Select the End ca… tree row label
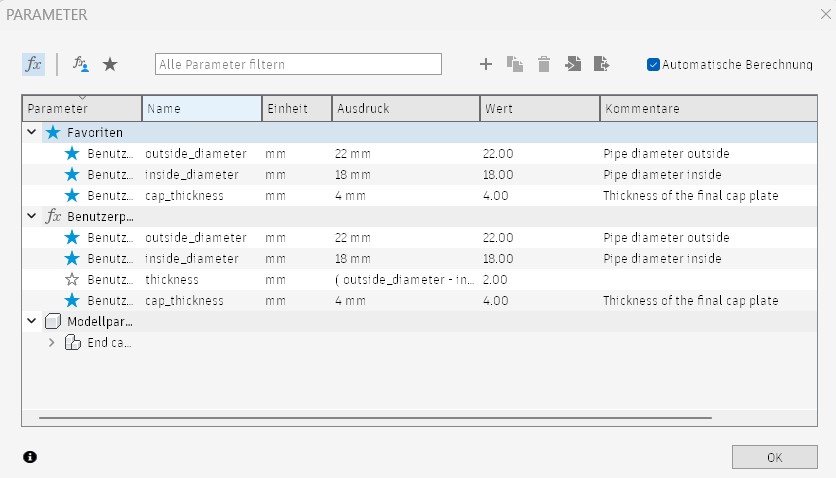The image size is (836, 478). (x=109, y=343)
